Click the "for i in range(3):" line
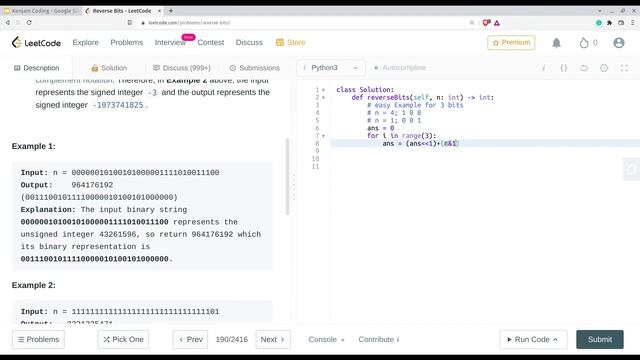The image size is (640, 360). pyautogui.click(x=401, y=136)
